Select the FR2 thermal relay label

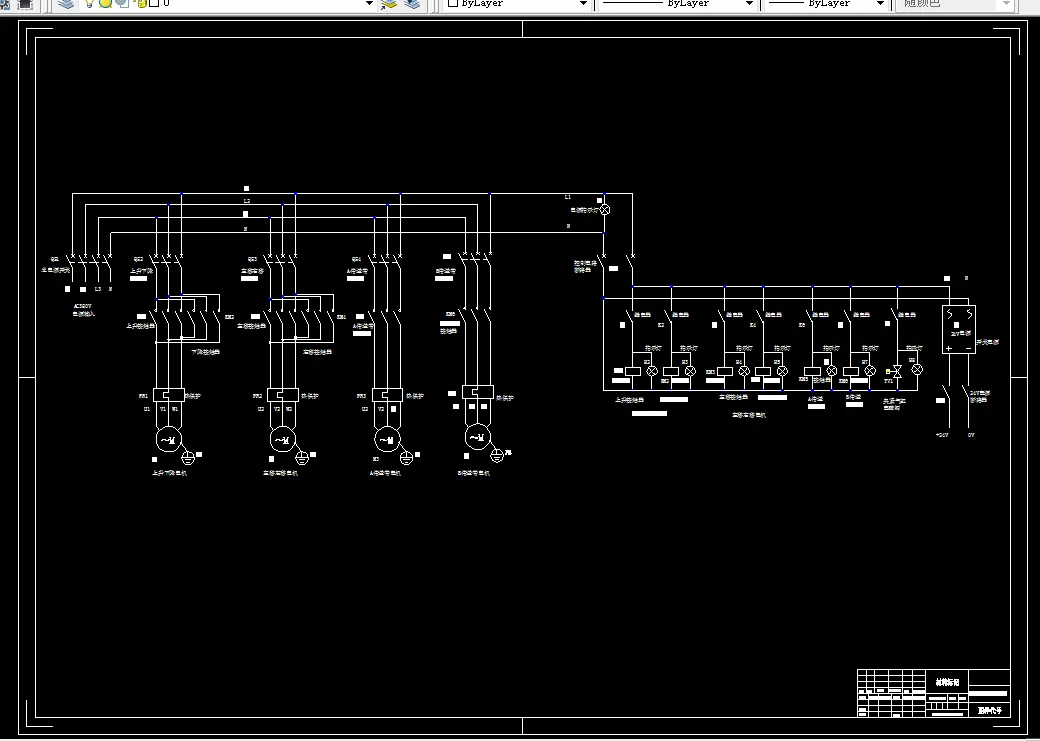pos(257,395)
